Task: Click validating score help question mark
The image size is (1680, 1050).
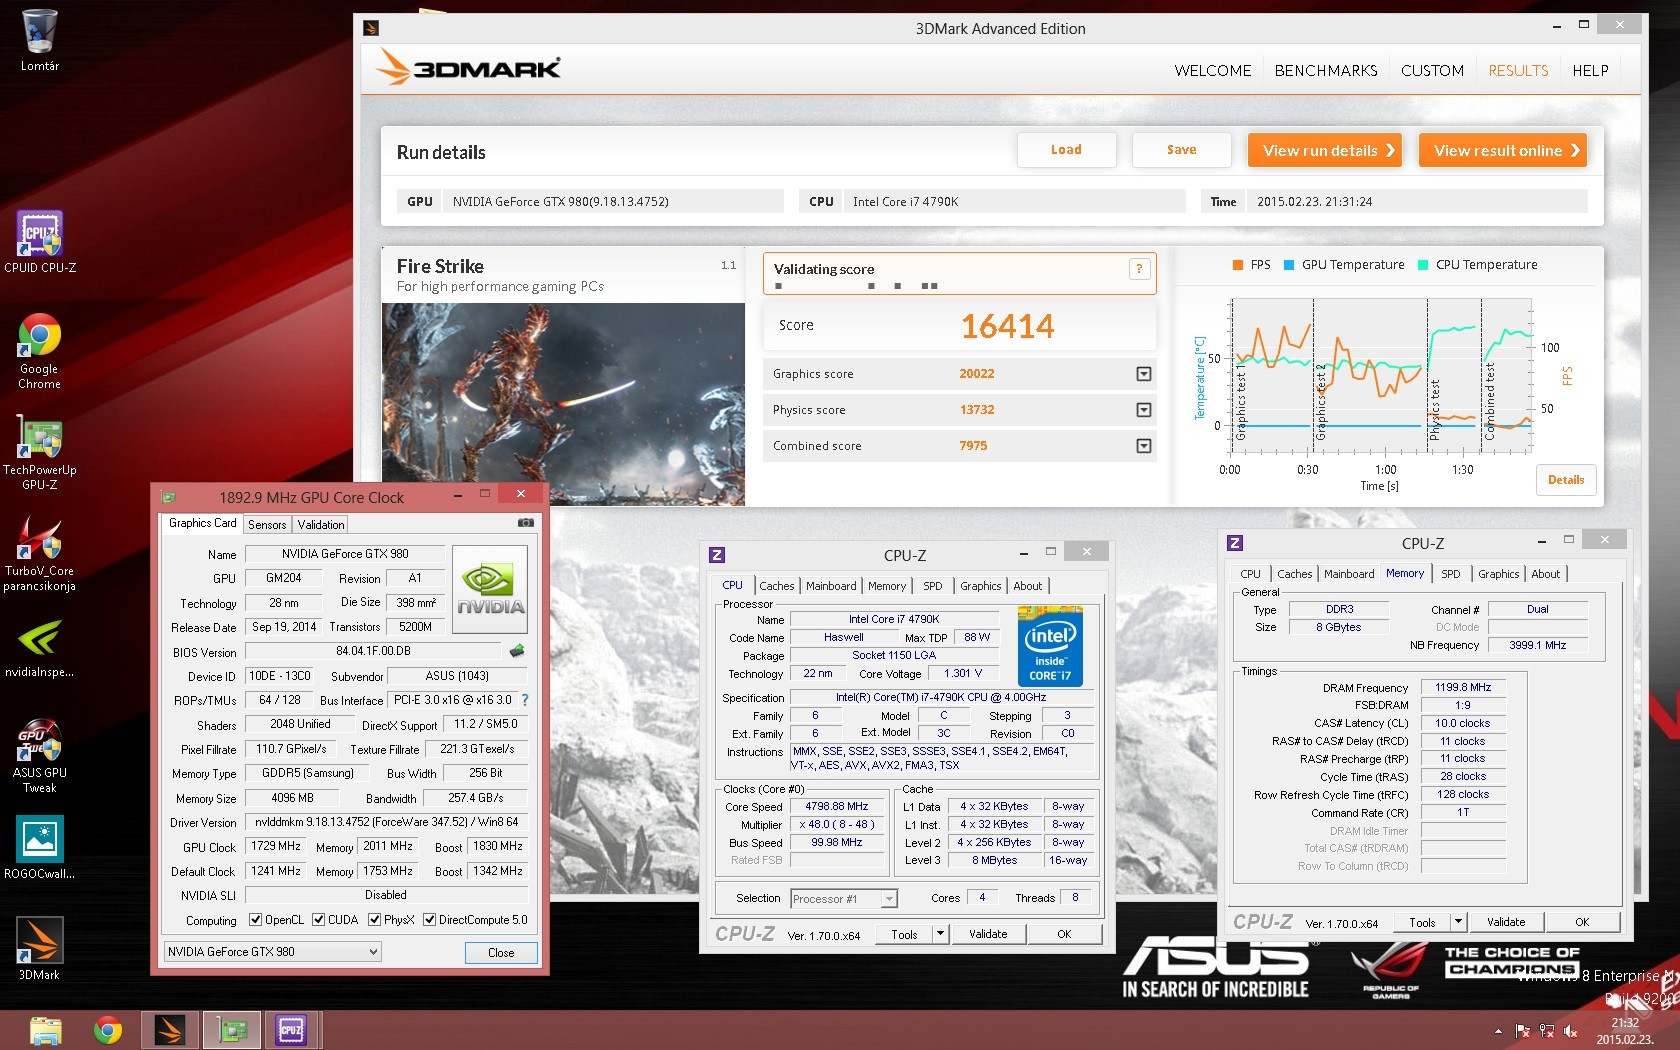Action: tap(1139, 268)
